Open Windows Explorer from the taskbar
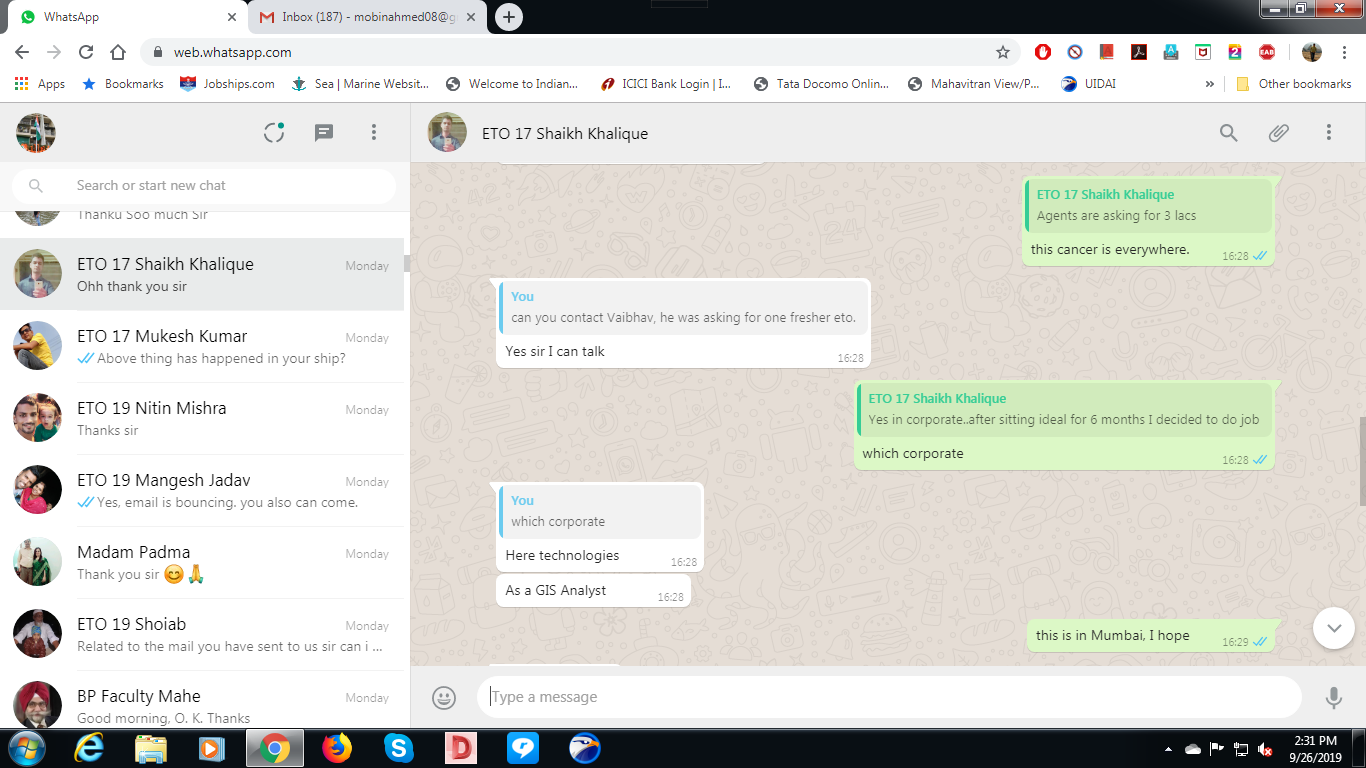The height and width of the screenshot is (768, 1366). [151, 748]
